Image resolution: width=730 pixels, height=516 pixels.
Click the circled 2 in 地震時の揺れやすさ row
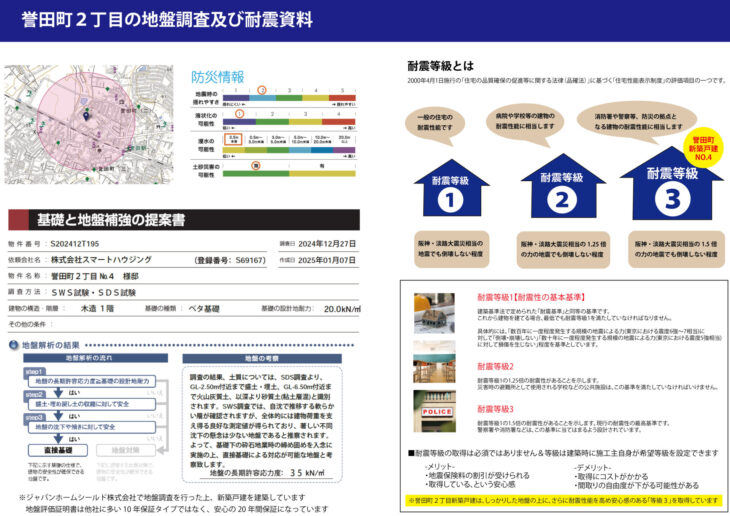262,90
